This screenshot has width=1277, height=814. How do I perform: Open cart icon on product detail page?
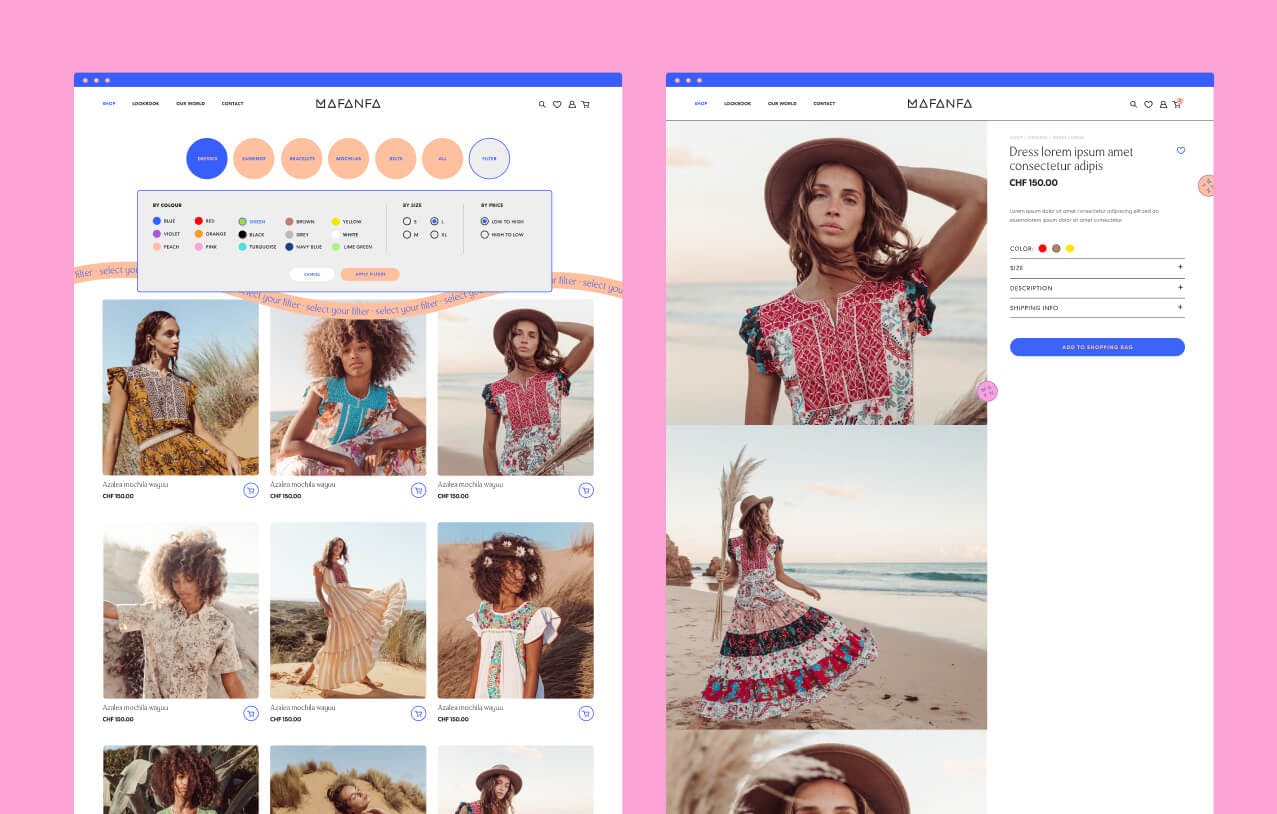1177,103
